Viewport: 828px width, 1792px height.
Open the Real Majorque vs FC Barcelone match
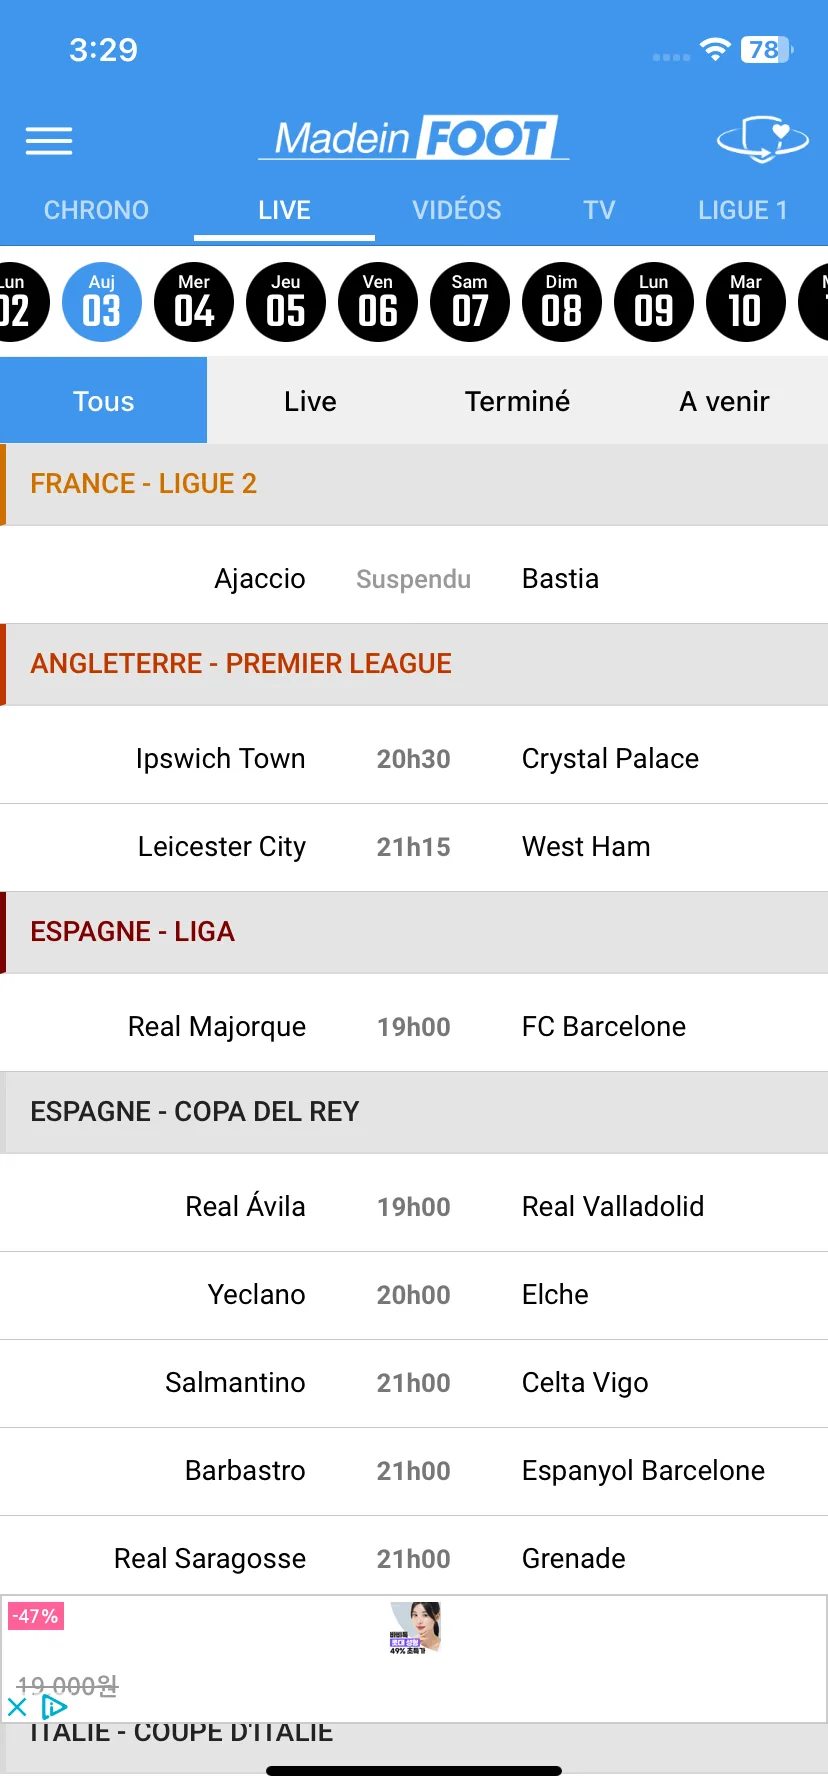tap(414, 1027)
